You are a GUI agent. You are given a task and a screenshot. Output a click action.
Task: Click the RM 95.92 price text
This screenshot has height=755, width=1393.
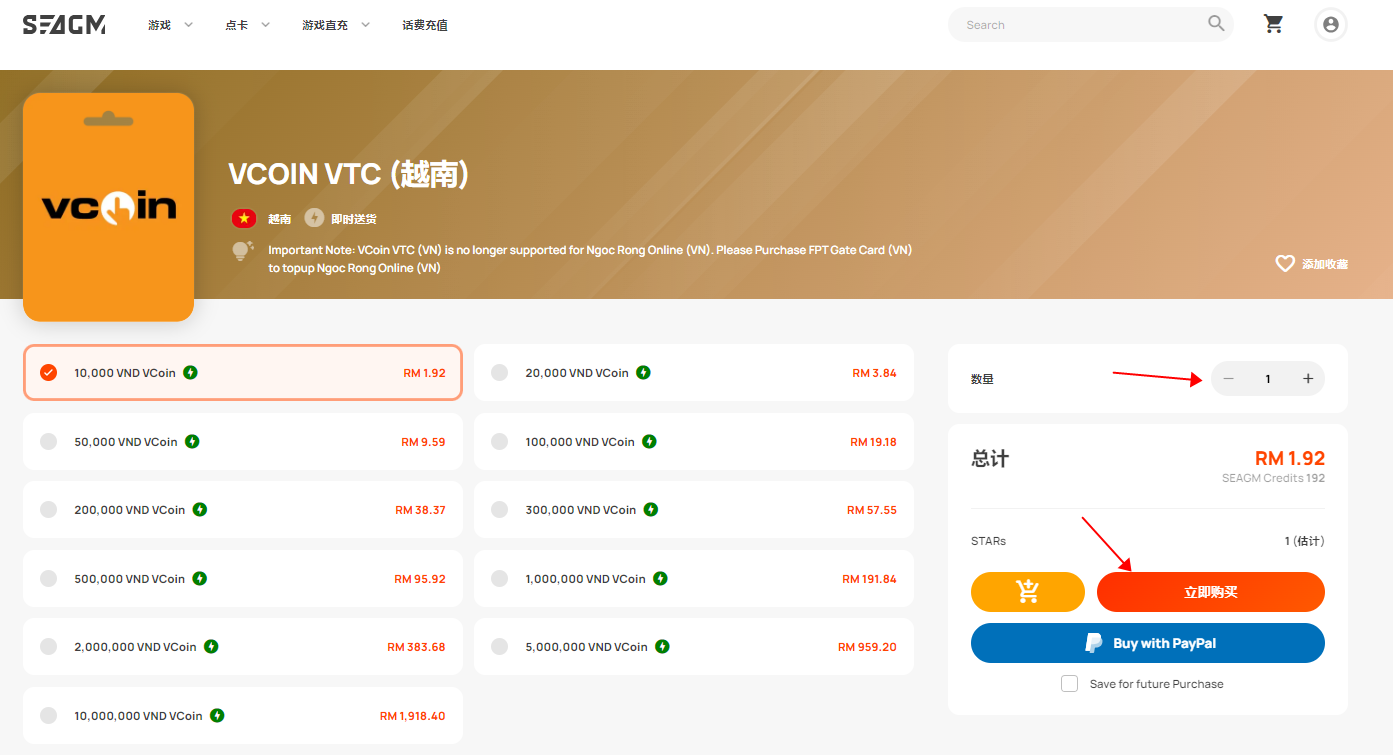(420, 579)
